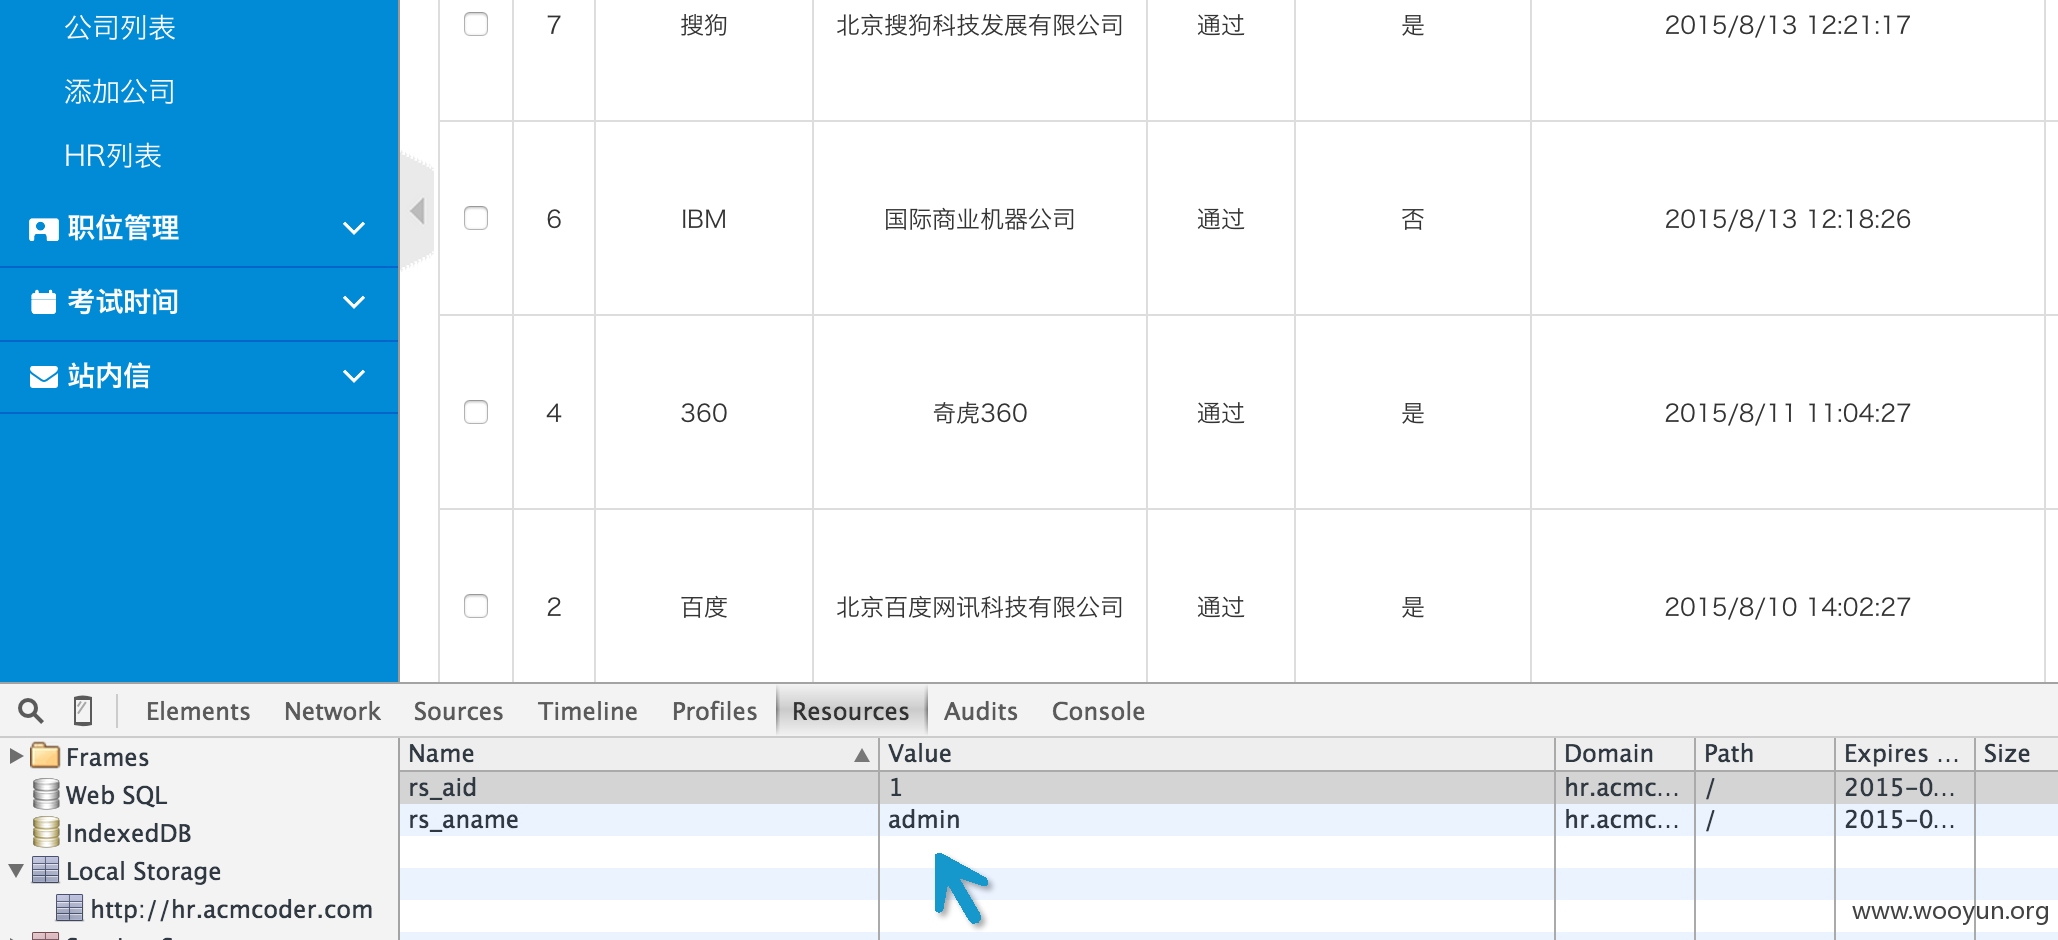
Task: Click the timestamp 2015/8/13 12:18:26
Action: point(1787,219)
